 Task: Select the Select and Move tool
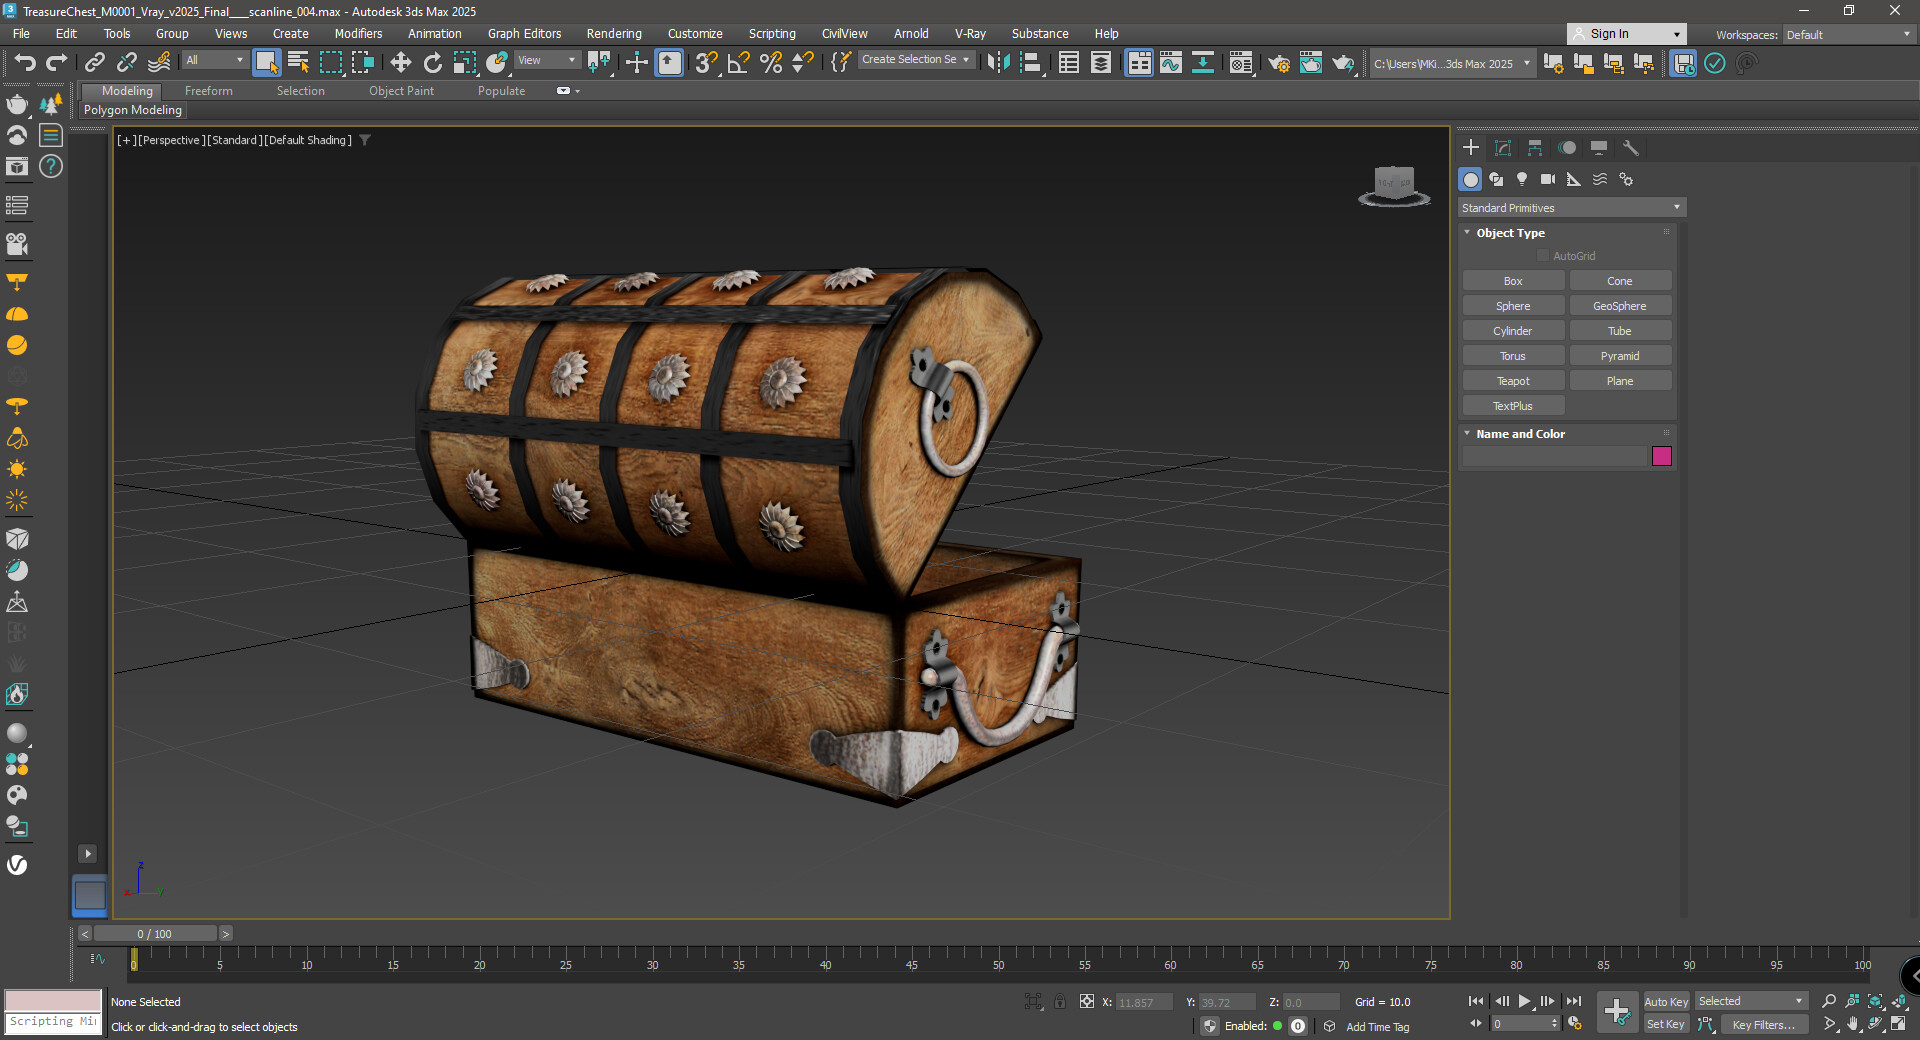point(400,62)
